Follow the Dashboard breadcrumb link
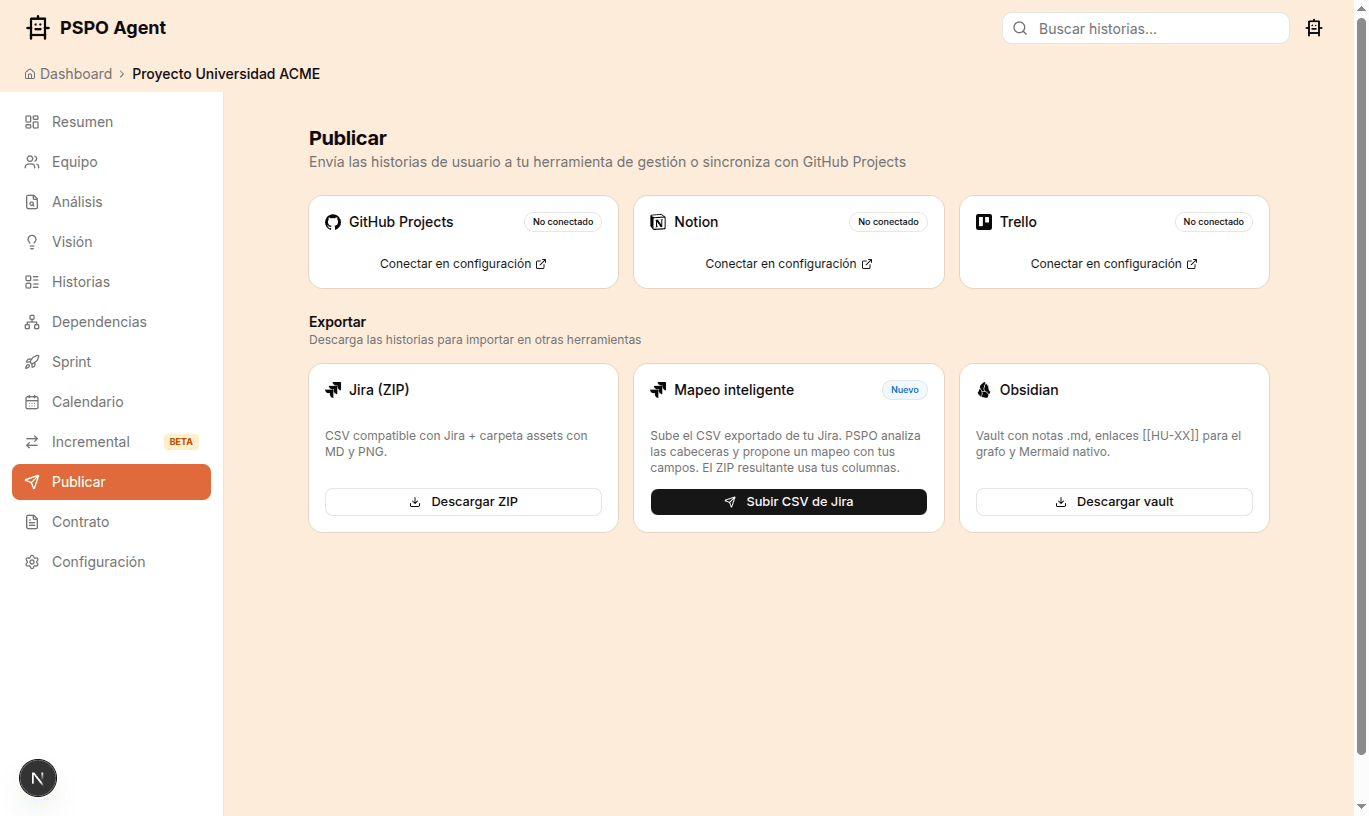Image resolution: width=1369 pixels, height=816 pixels. (x=75, y=73)
